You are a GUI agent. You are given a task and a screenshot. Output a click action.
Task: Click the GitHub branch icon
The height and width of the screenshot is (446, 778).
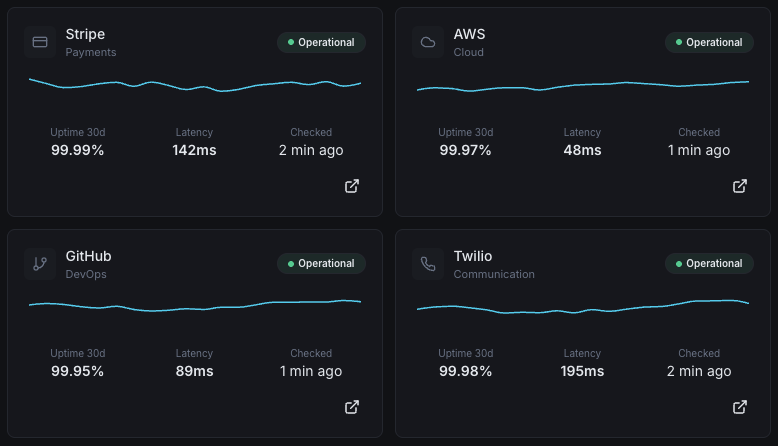[40, 264]
